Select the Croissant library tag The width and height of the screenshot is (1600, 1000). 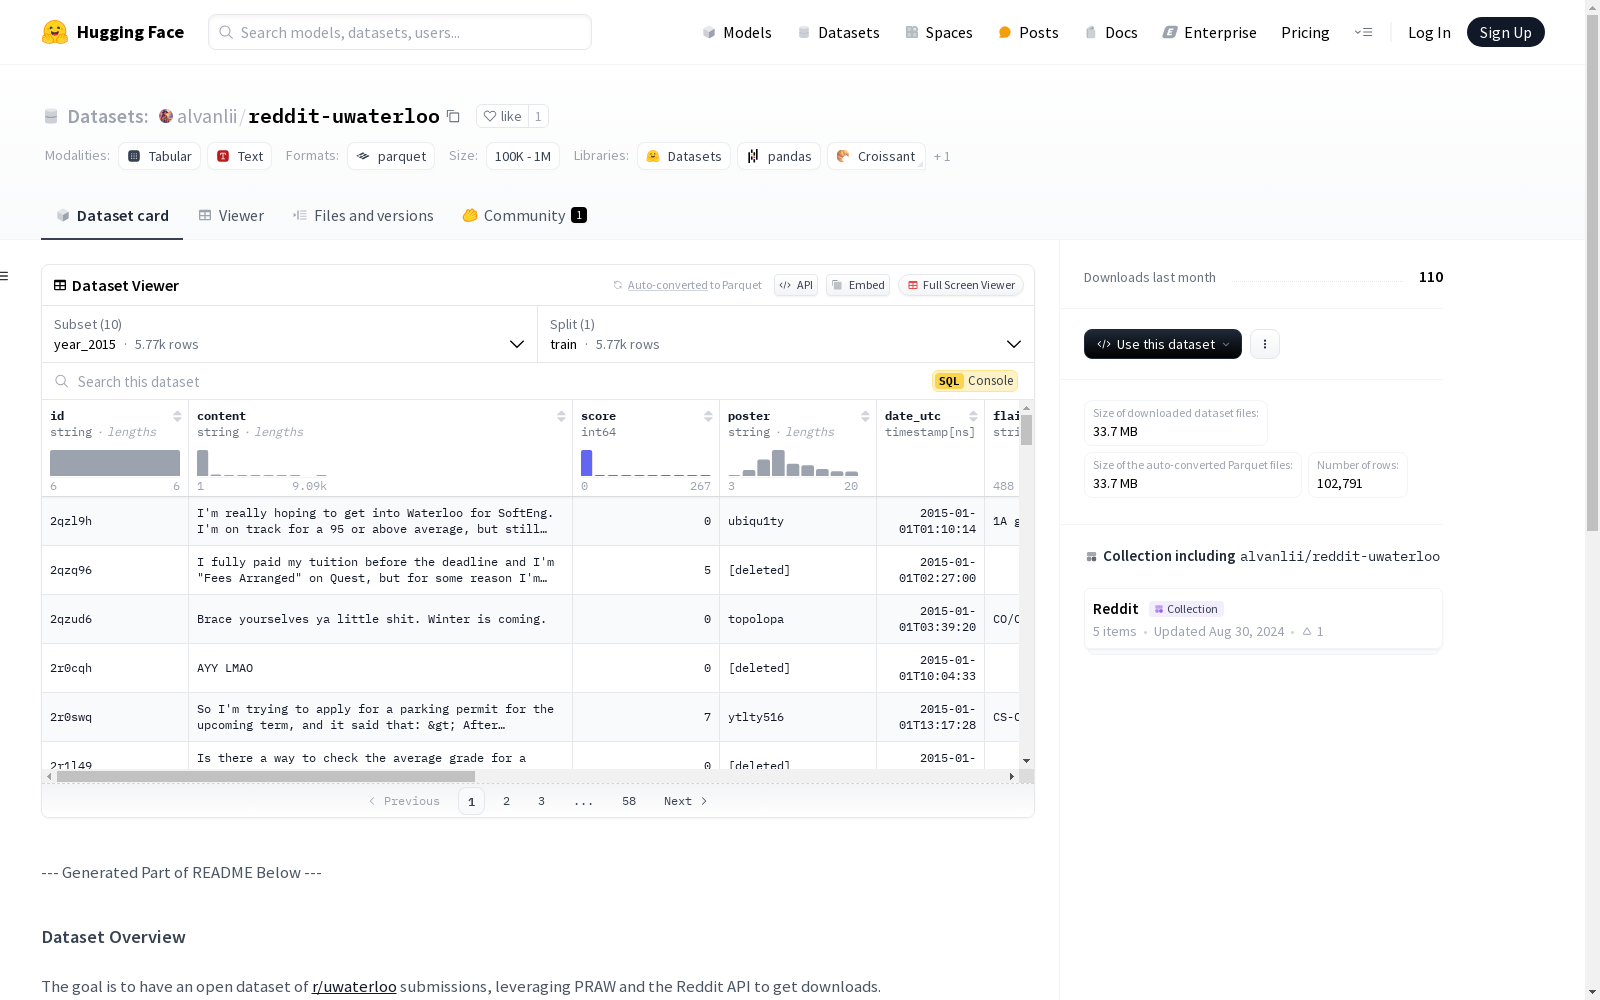click(x=876, y=156)
